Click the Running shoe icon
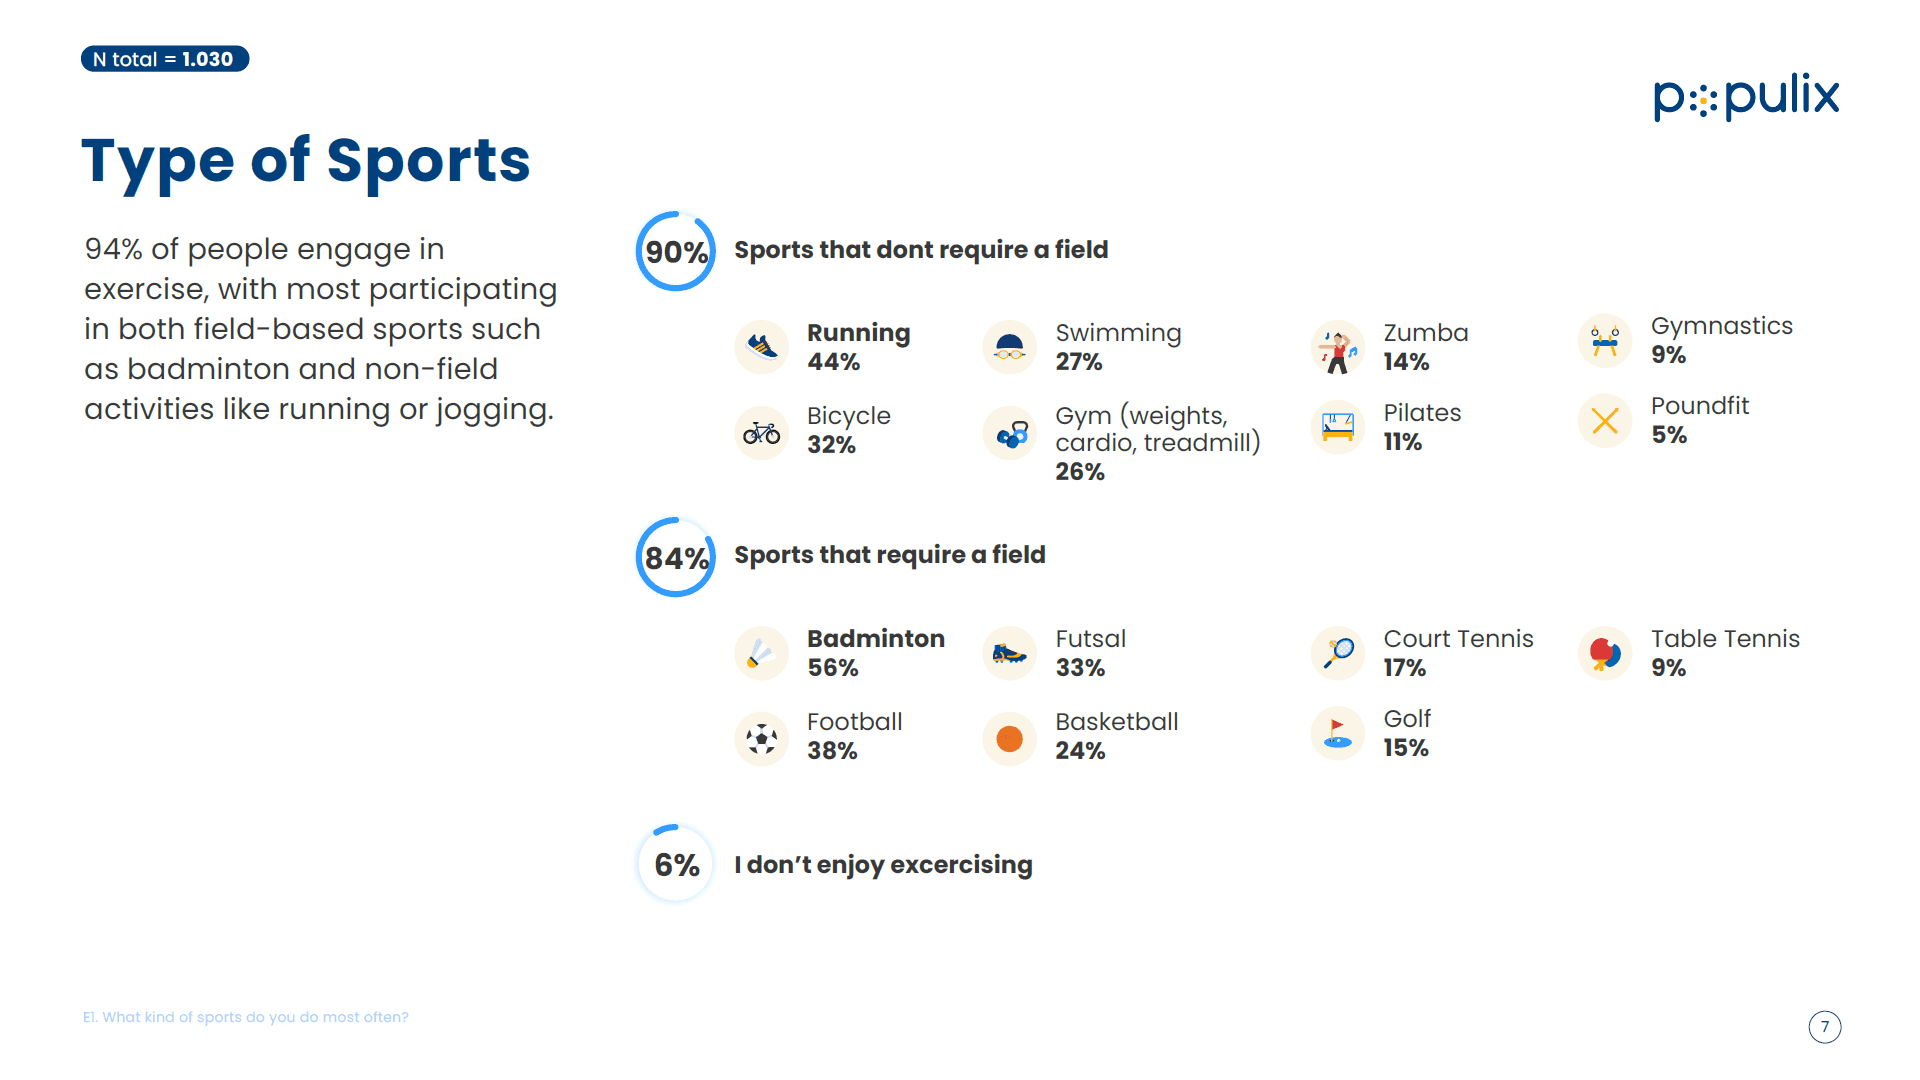 pos(762,347)
